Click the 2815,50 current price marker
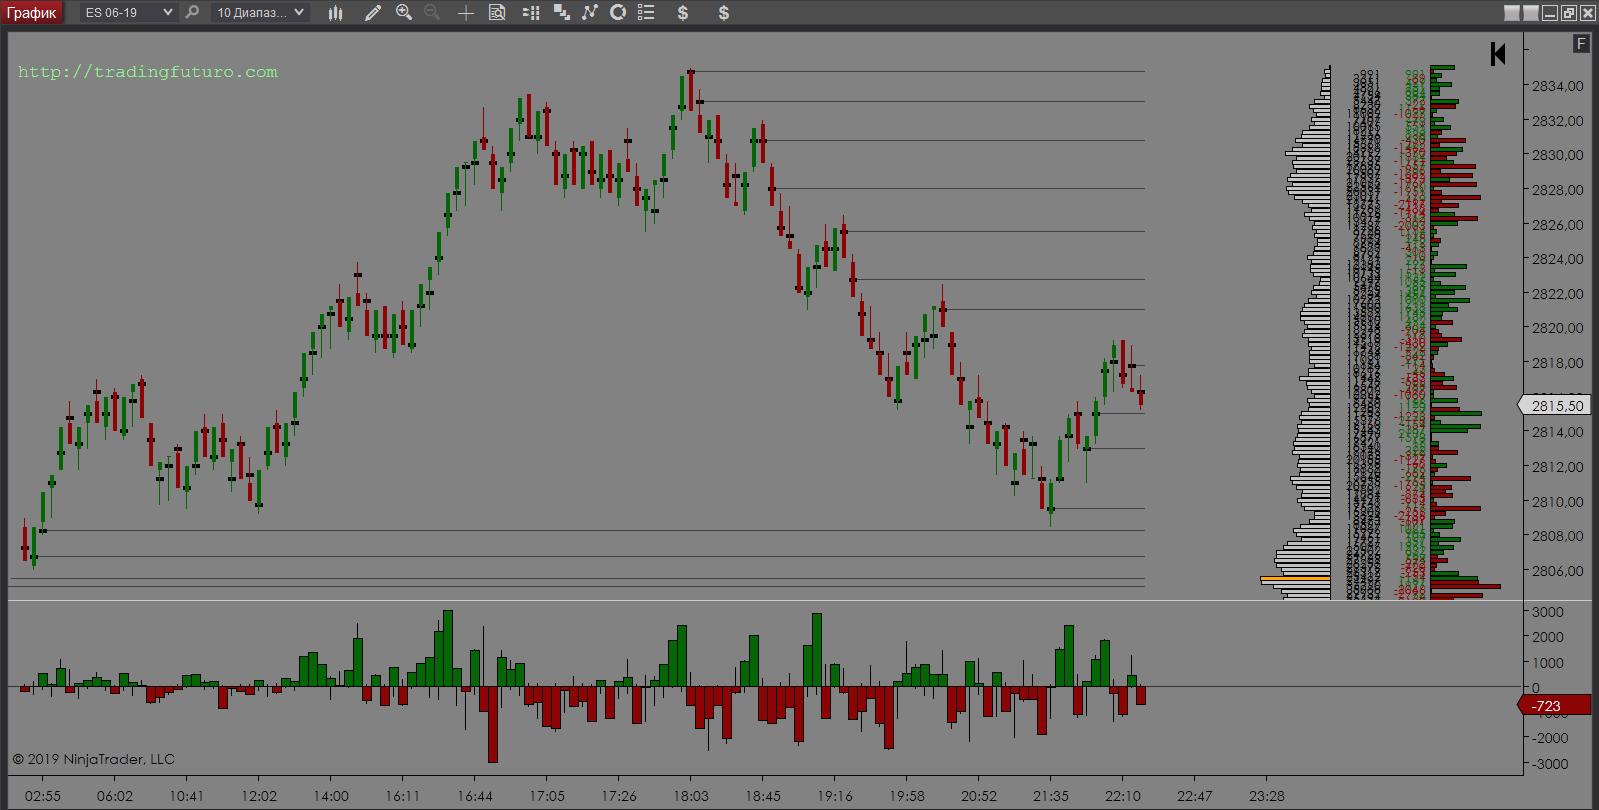 coord(1556,406)
